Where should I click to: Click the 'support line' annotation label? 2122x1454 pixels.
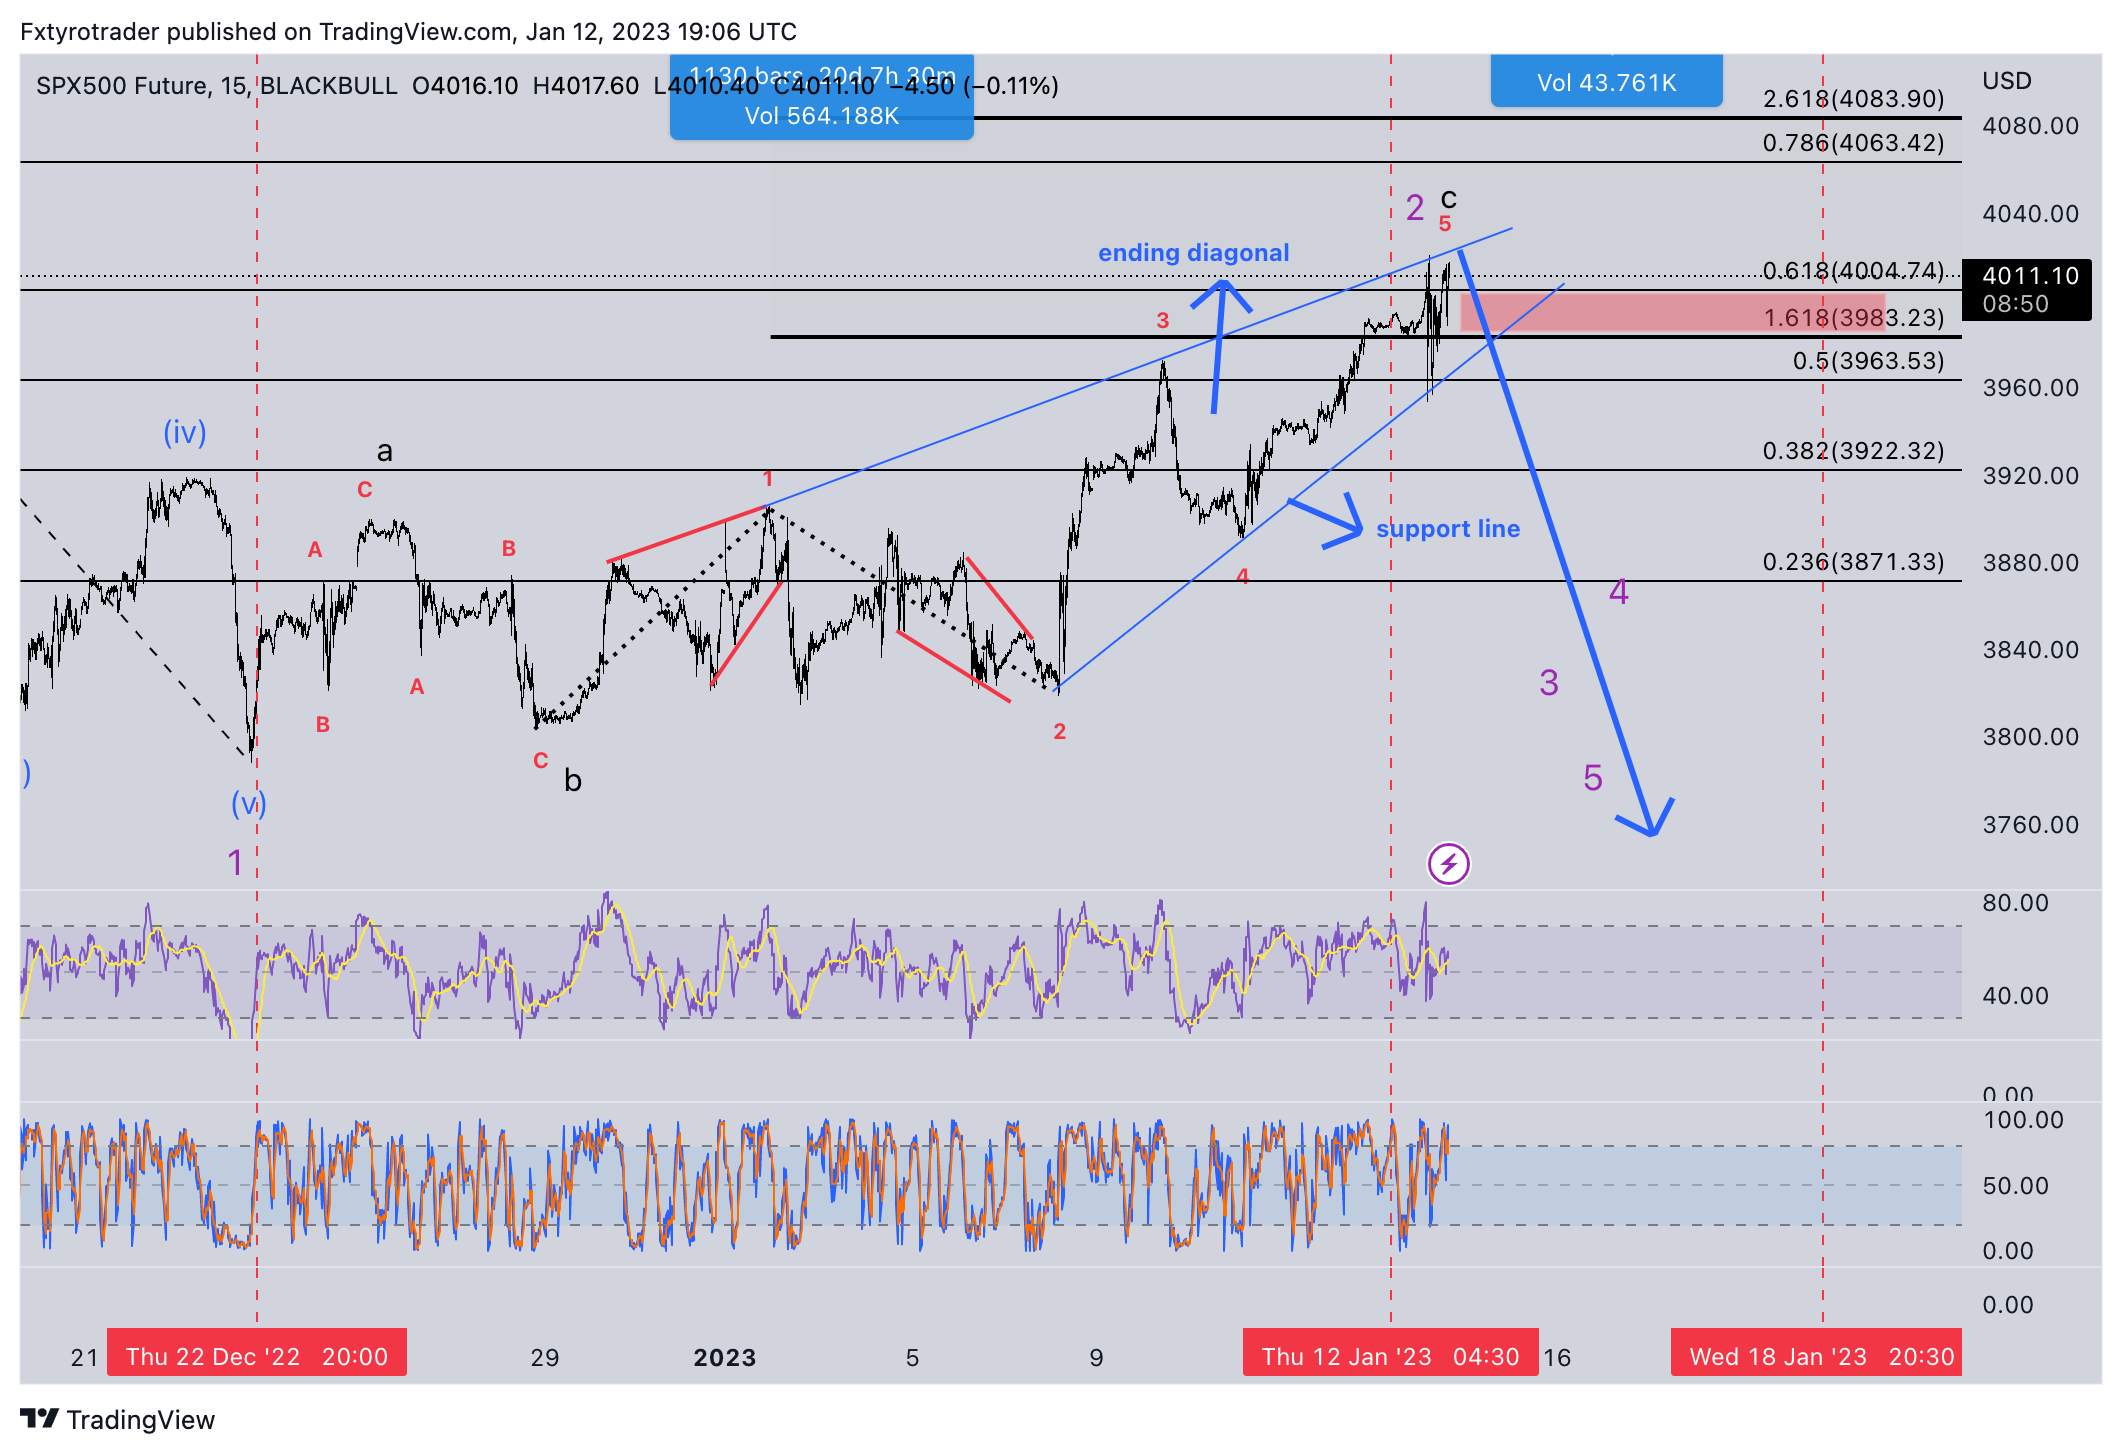pyautogui.click(x=1448, y=529)
